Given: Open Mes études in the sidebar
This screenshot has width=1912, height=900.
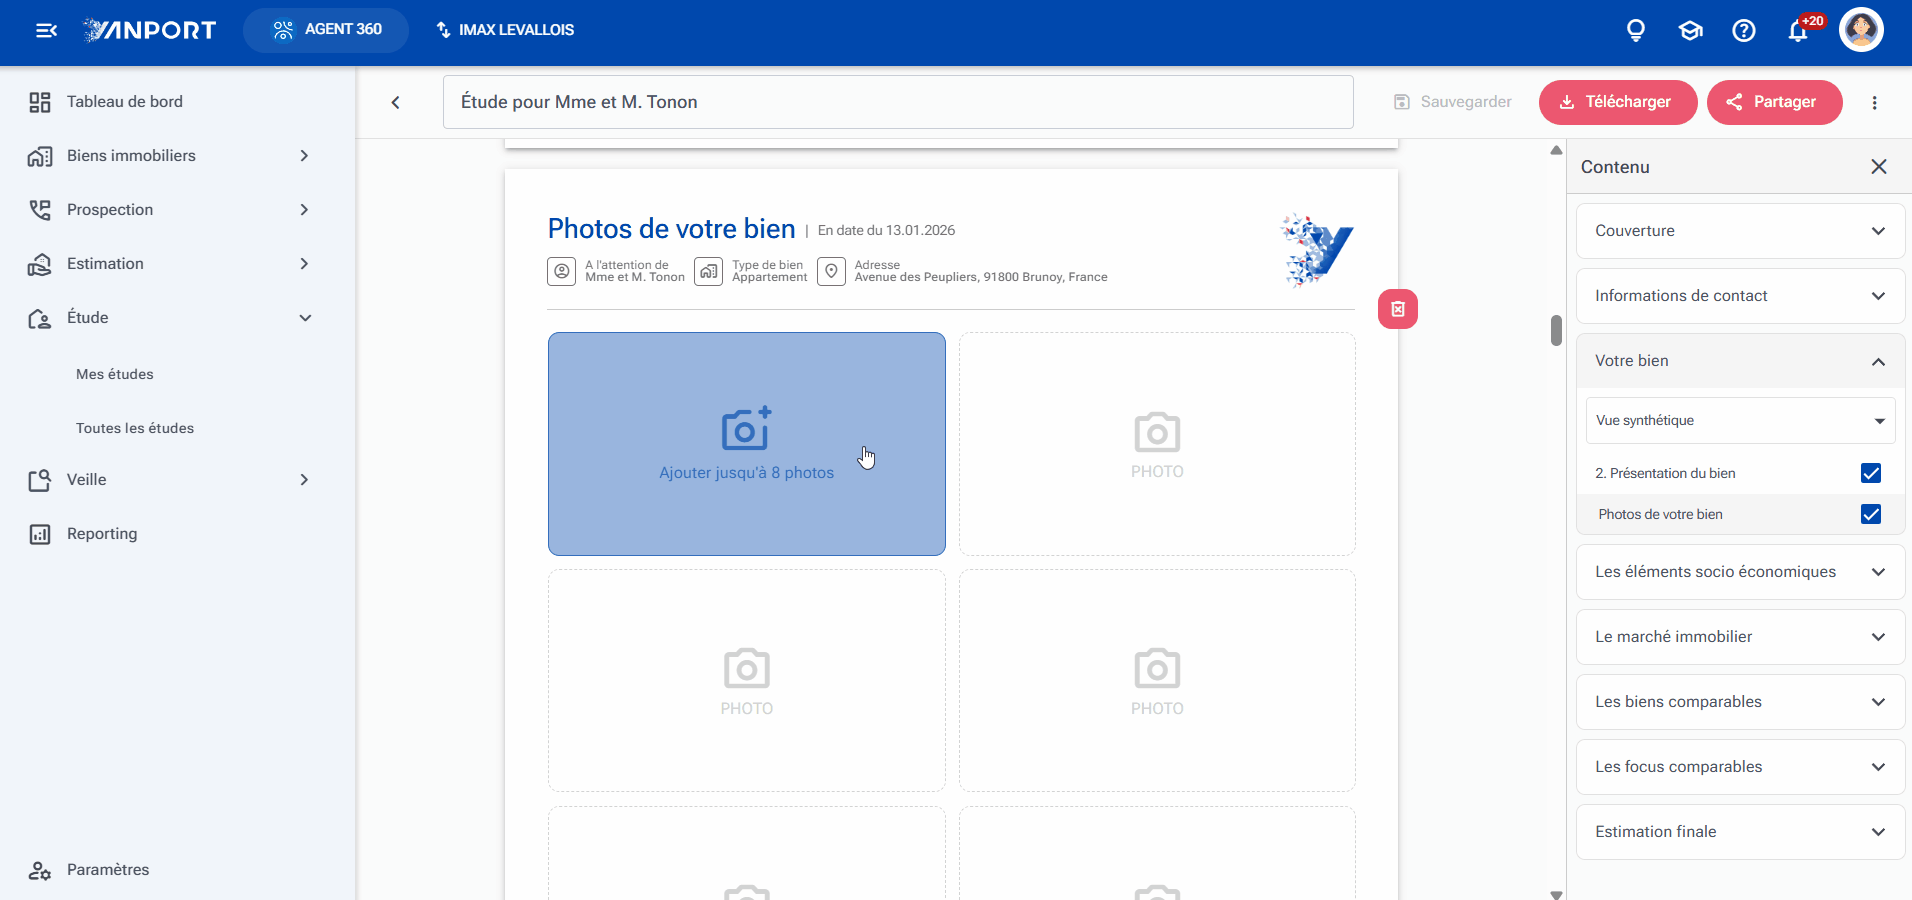Looking at the screenshot, I should point(115,374).
